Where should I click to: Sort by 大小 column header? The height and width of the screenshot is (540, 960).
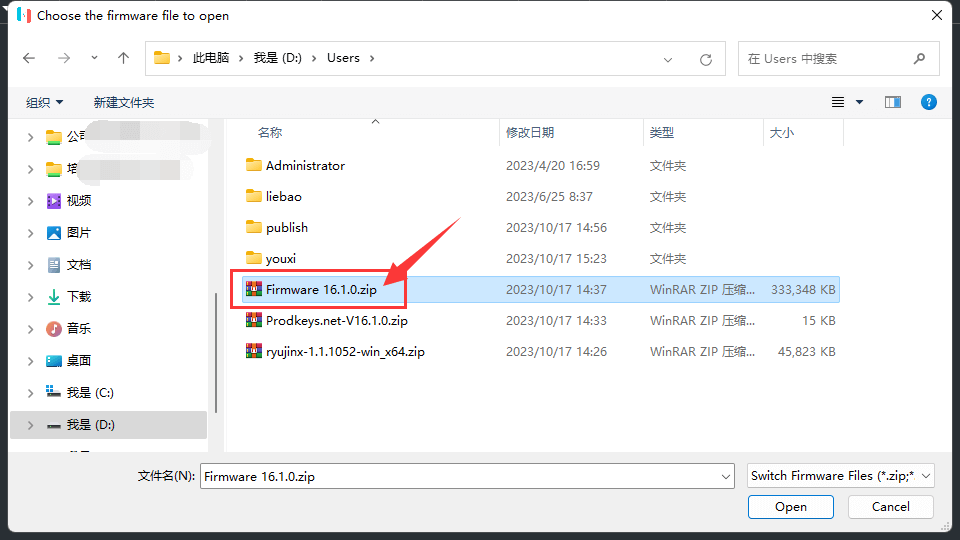(x=781, y=133)
